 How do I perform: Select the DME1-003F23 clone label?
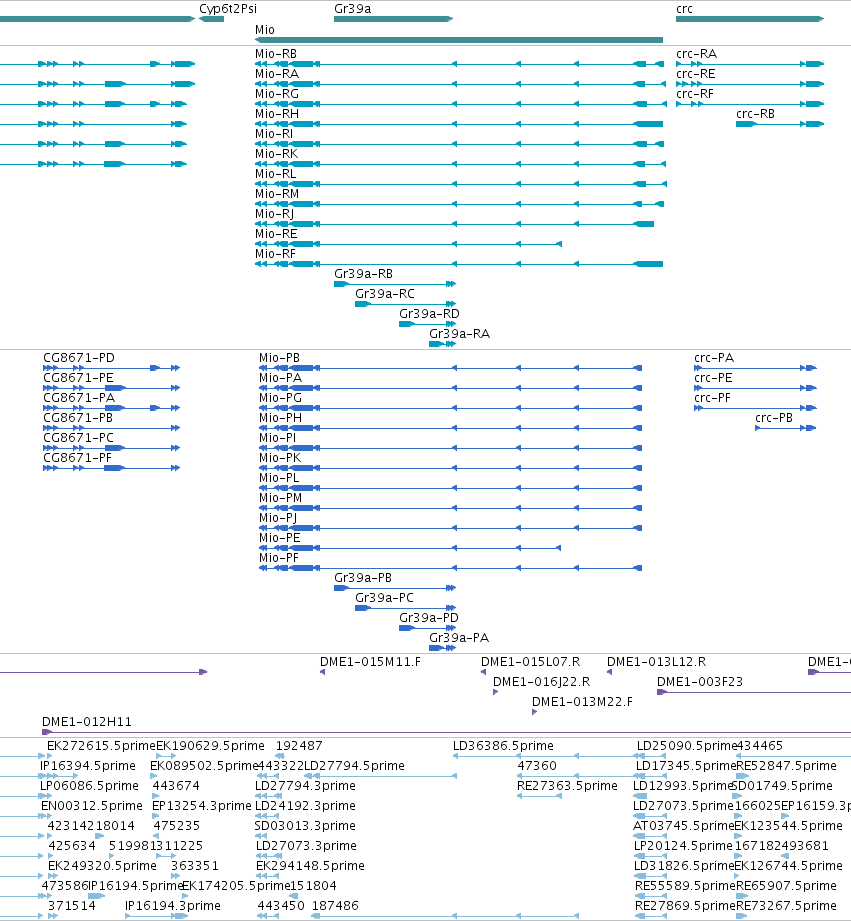coord(700,682)
